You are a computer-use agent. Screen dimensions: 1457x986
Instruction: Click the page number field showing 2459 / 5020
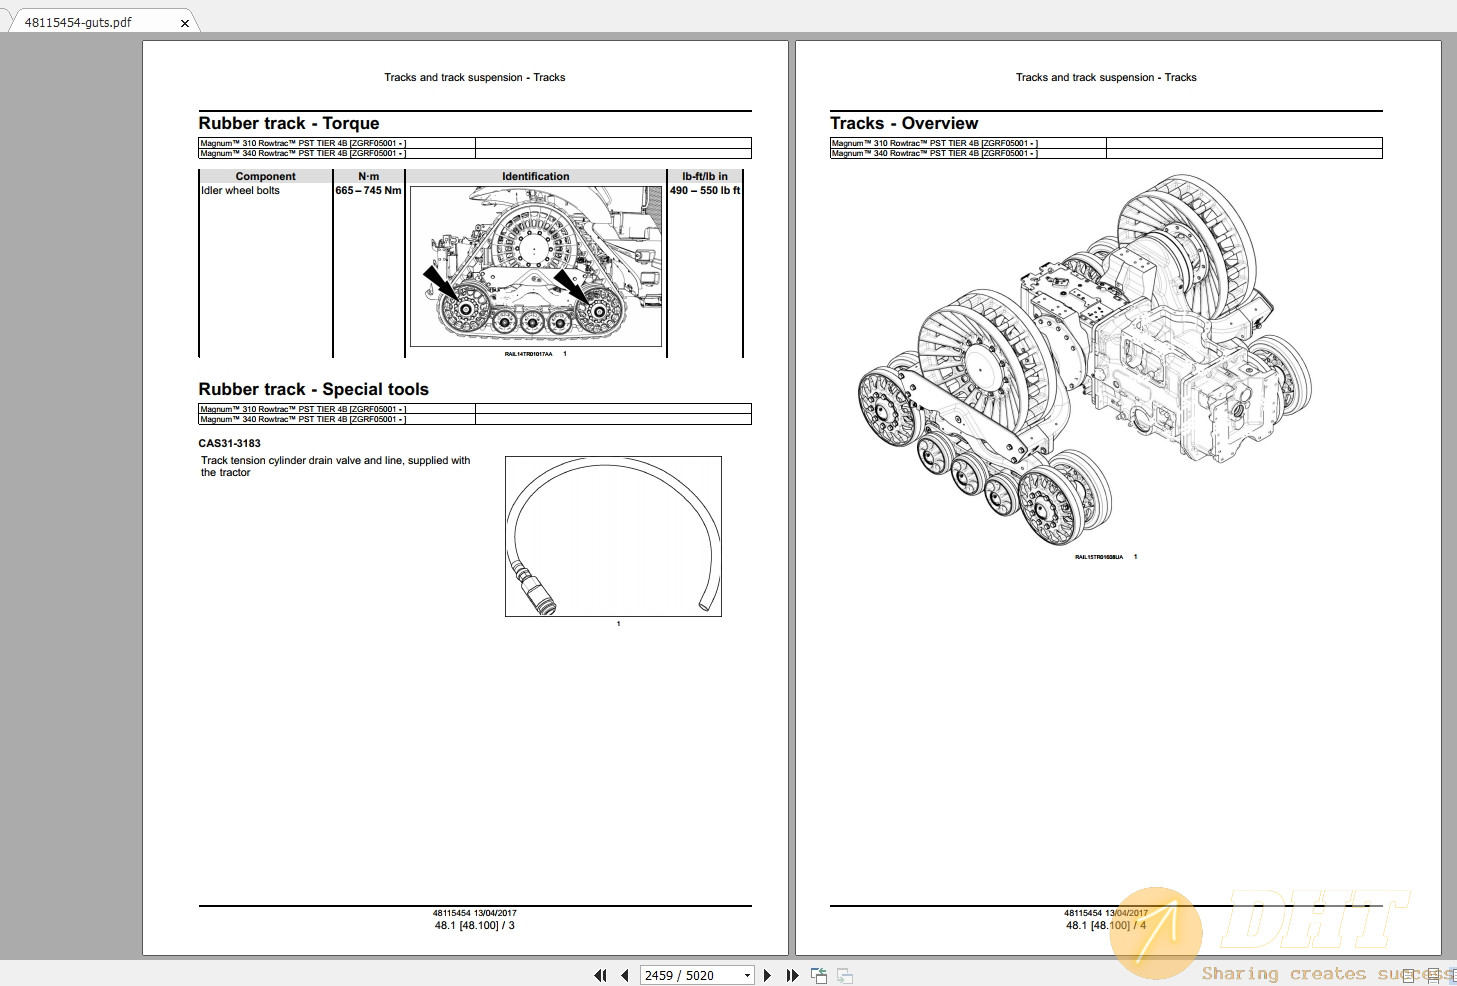point(680,975)
